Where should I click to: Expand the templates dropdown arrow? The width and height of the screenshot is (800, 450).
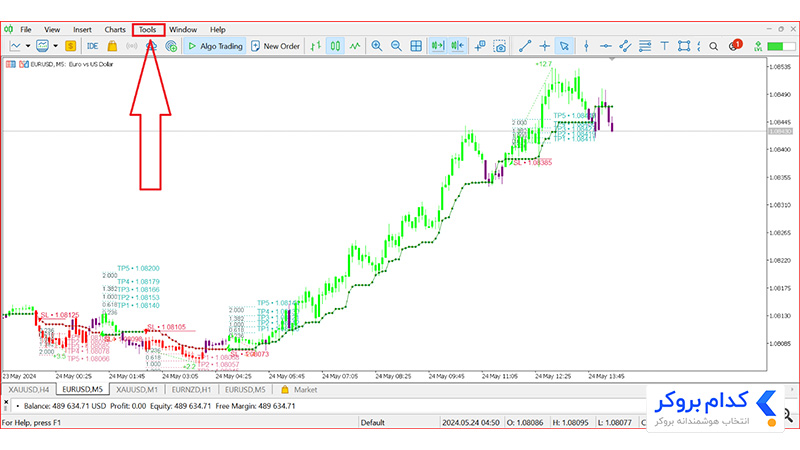pos(56,46)
